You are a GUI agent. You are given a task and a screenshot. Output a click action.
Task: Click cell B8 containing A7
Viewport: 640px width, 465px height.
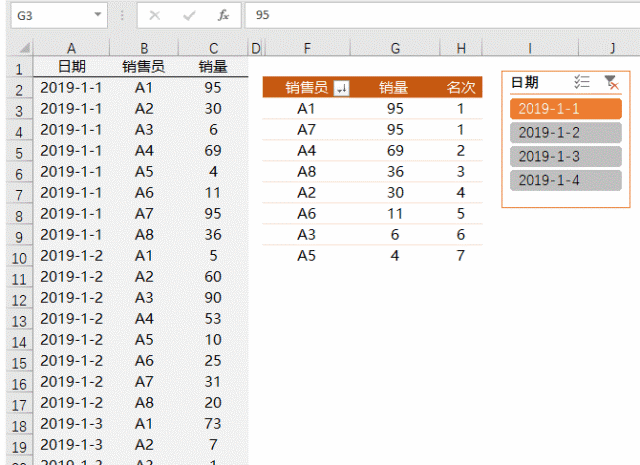pyautogui.click(x=144, y=214)
